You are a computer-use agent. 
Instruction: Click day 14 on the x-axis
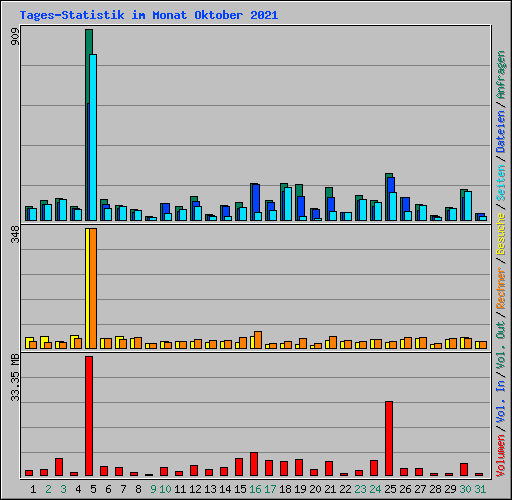pyautogui.click(x=225, y=489)
